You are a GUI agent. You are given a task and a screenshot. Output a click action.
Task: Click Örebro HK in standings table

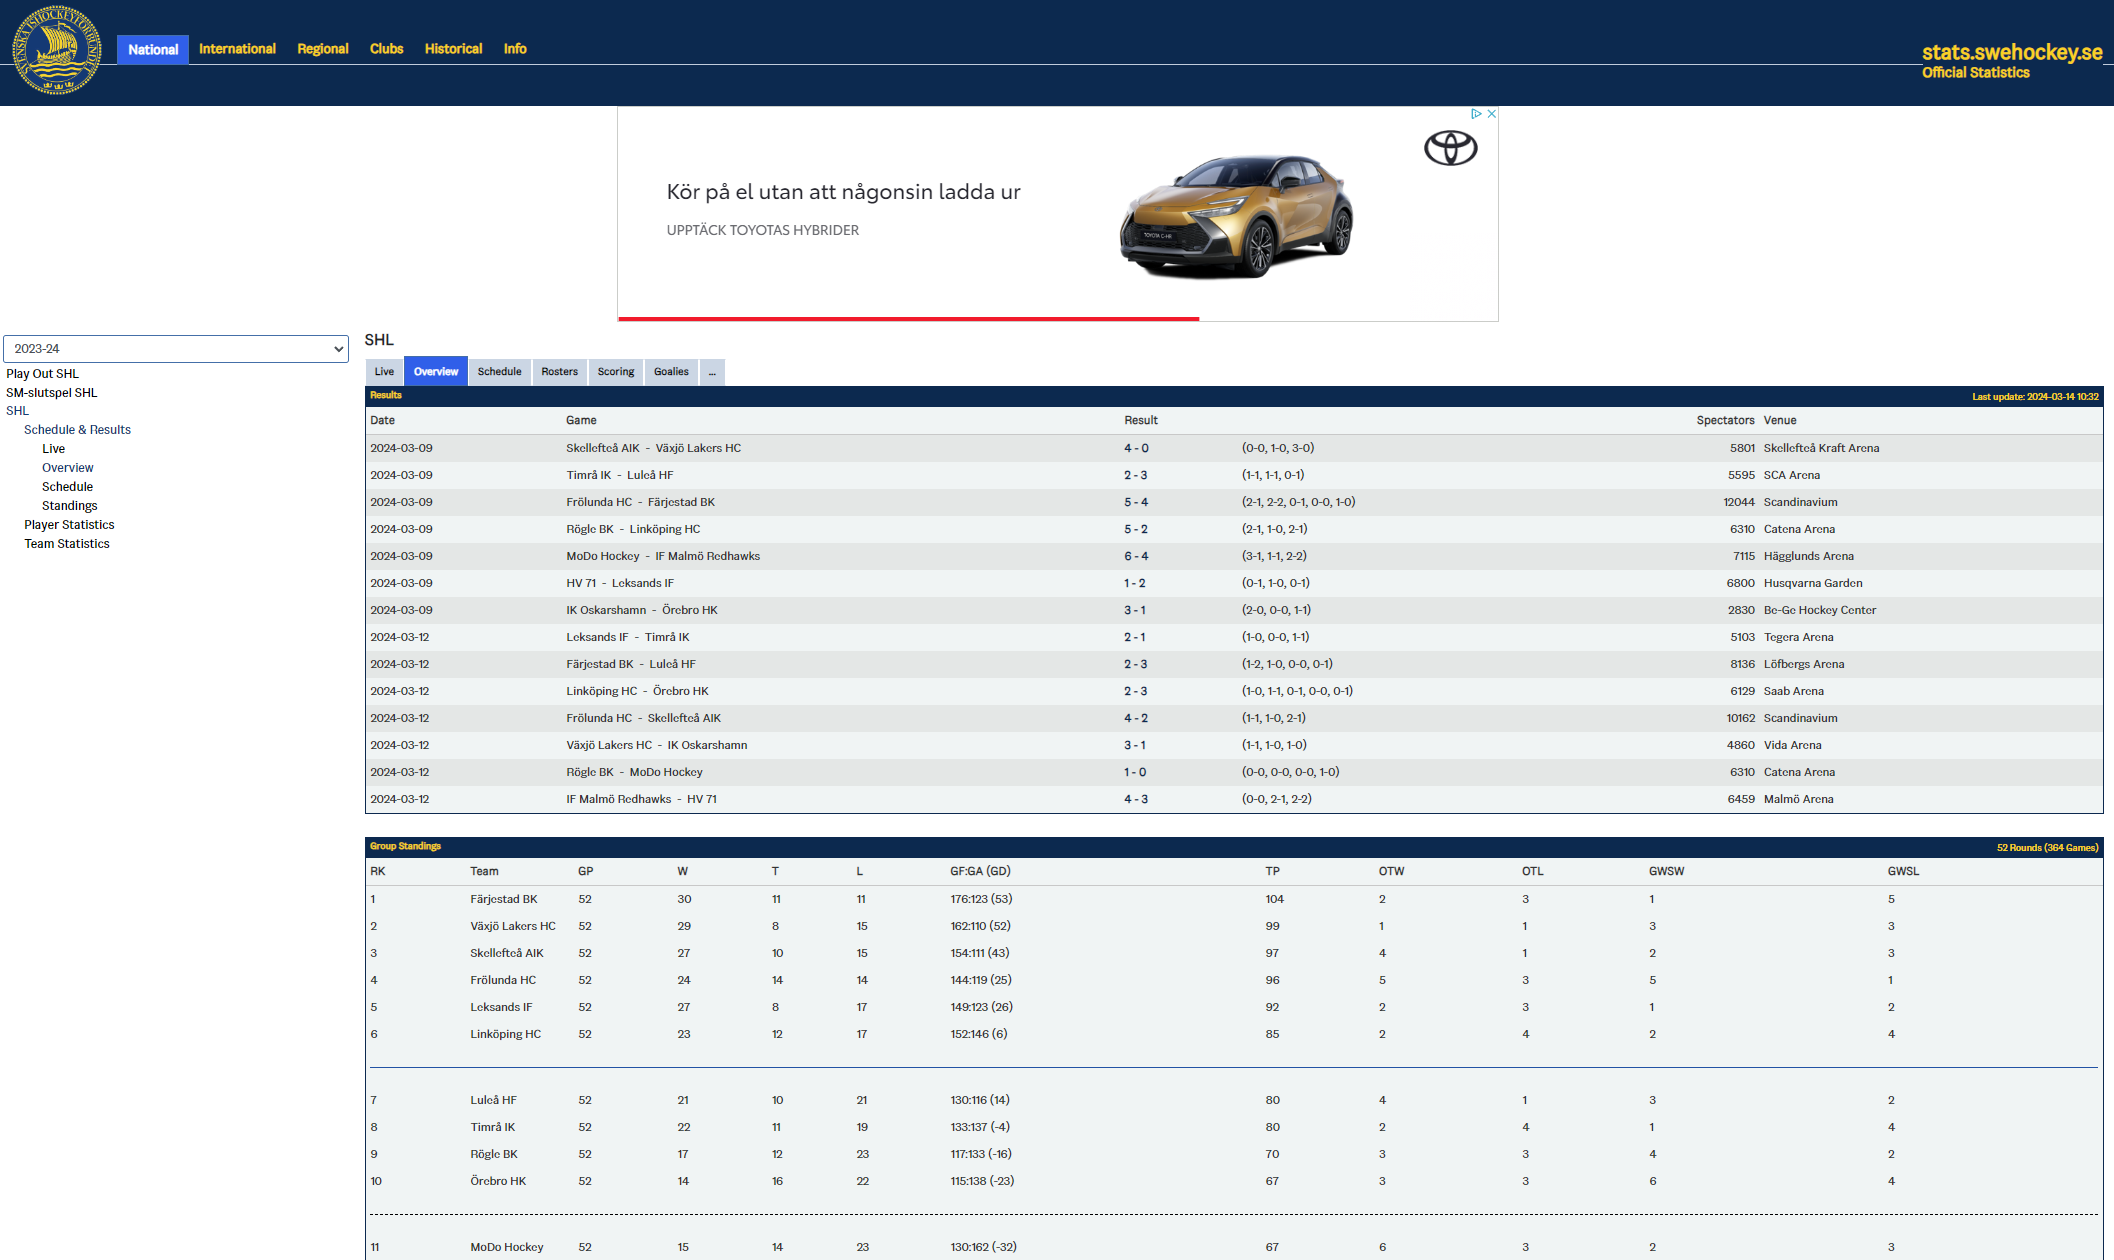(x=498, y=1181)
